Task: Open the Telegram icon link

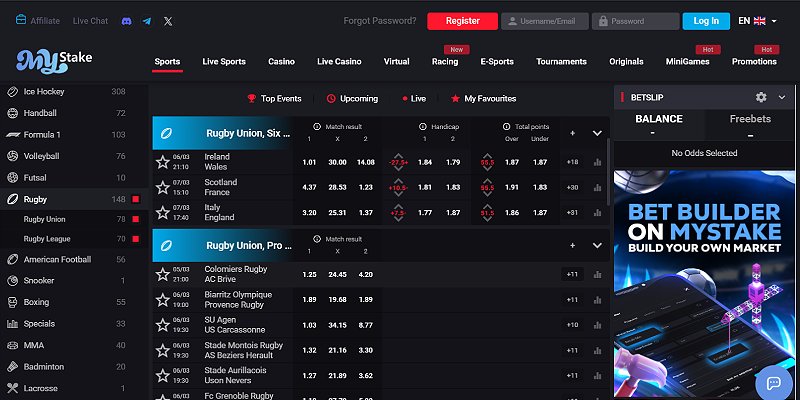Action: click(x=147, y=21)
